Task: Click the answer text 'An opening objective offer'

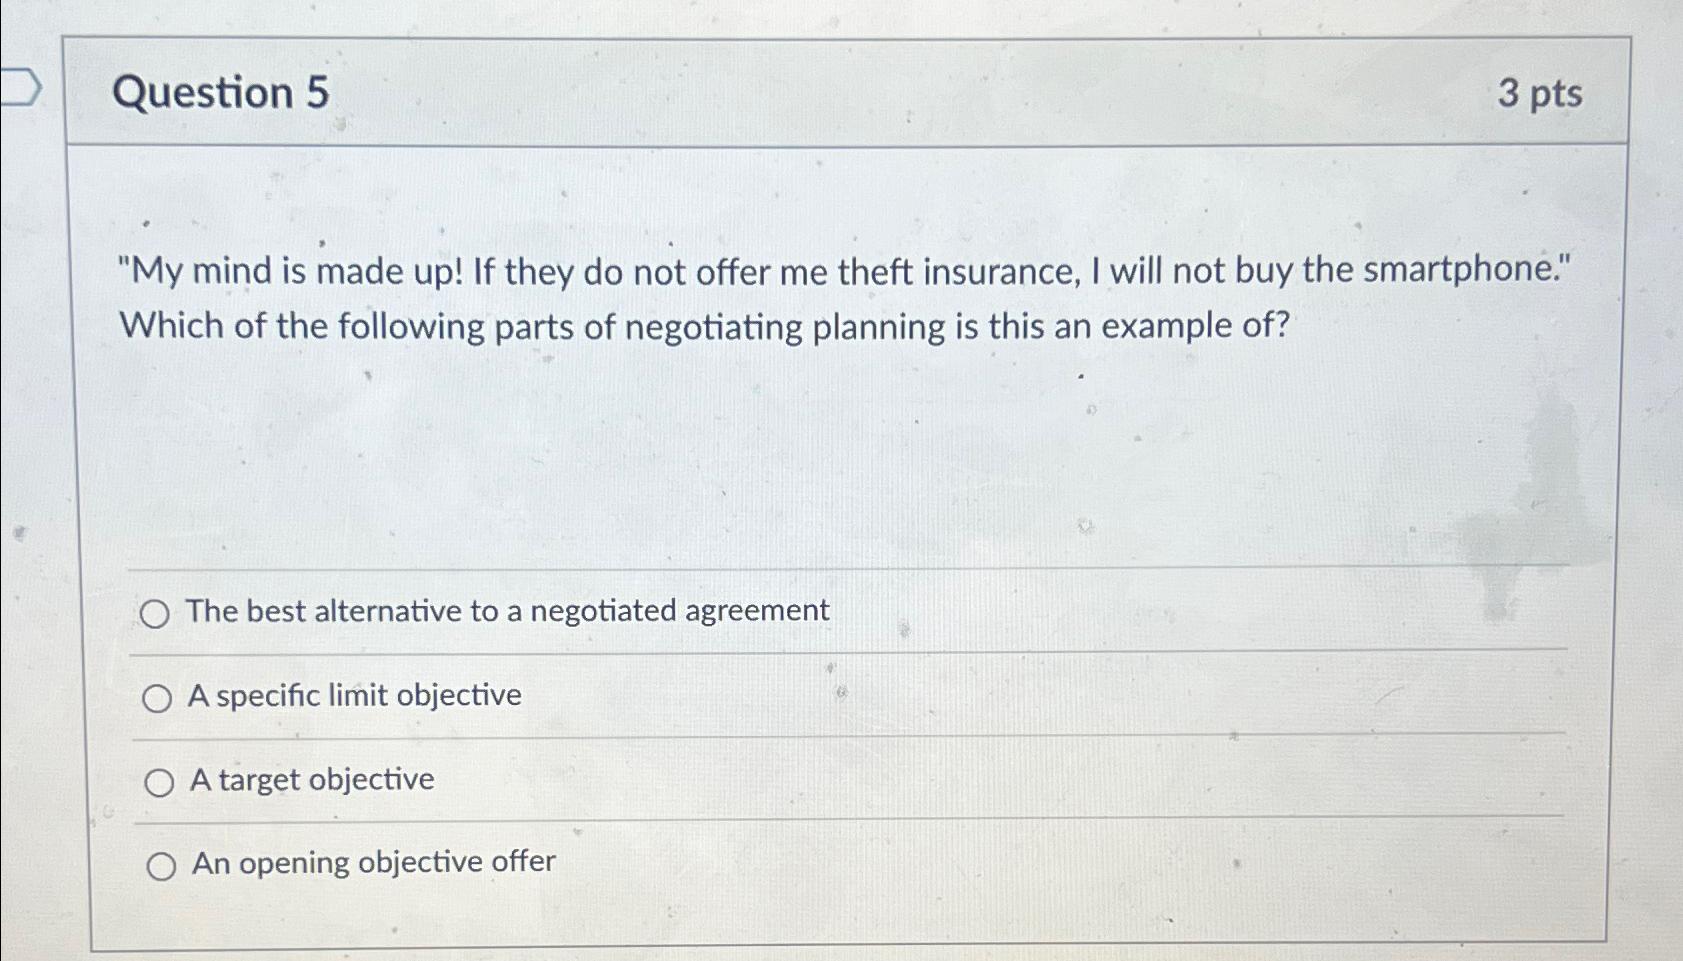Action: (374, 862)
